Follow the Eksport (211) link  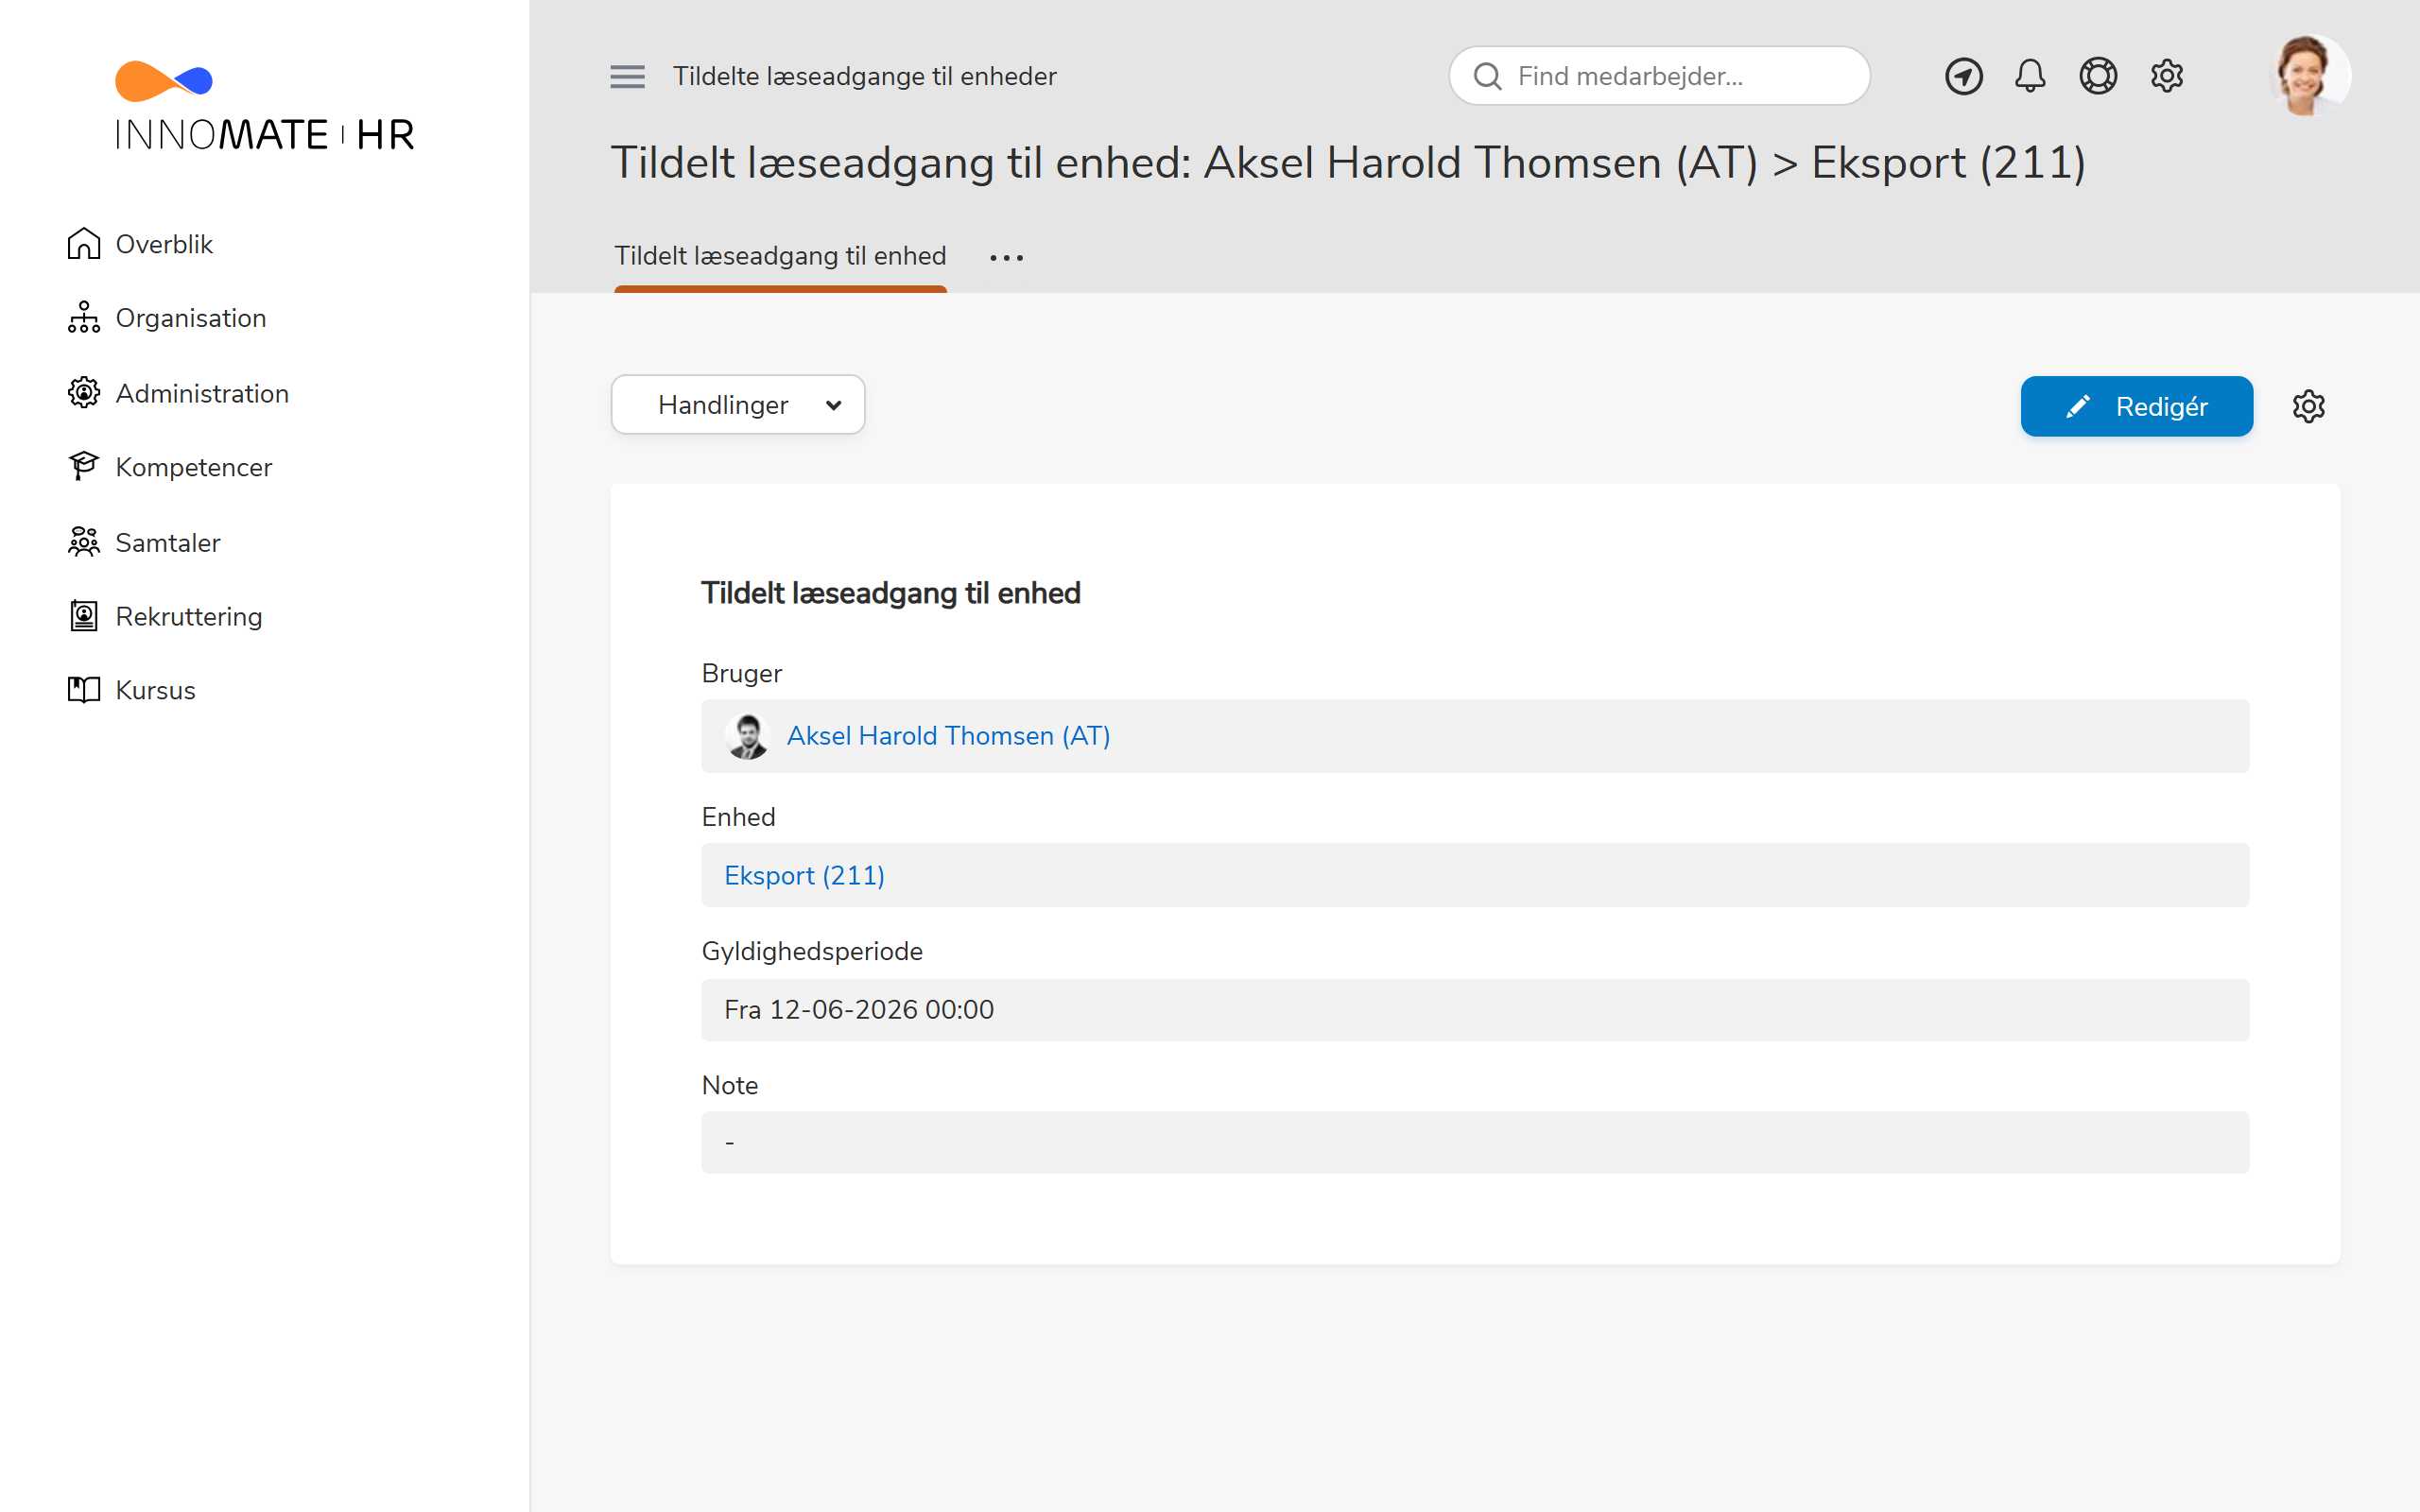point(804,875)
